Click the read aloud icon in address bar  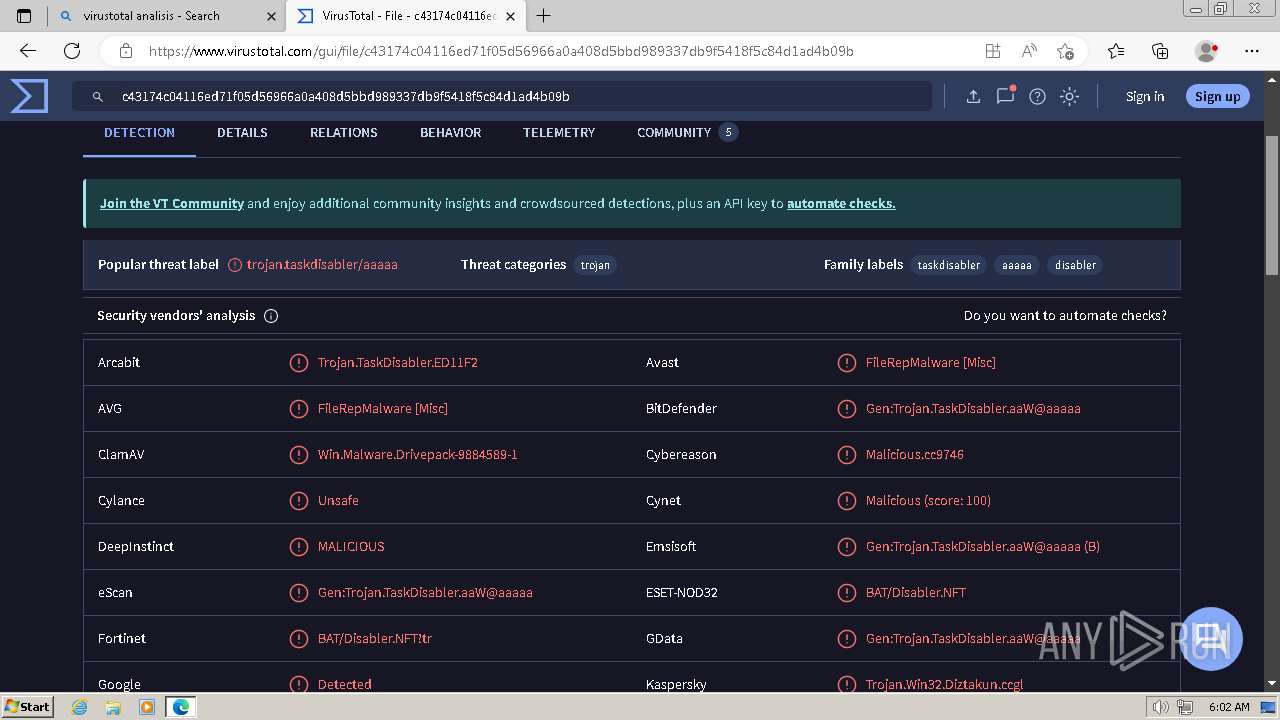[x=1029, y=51]
